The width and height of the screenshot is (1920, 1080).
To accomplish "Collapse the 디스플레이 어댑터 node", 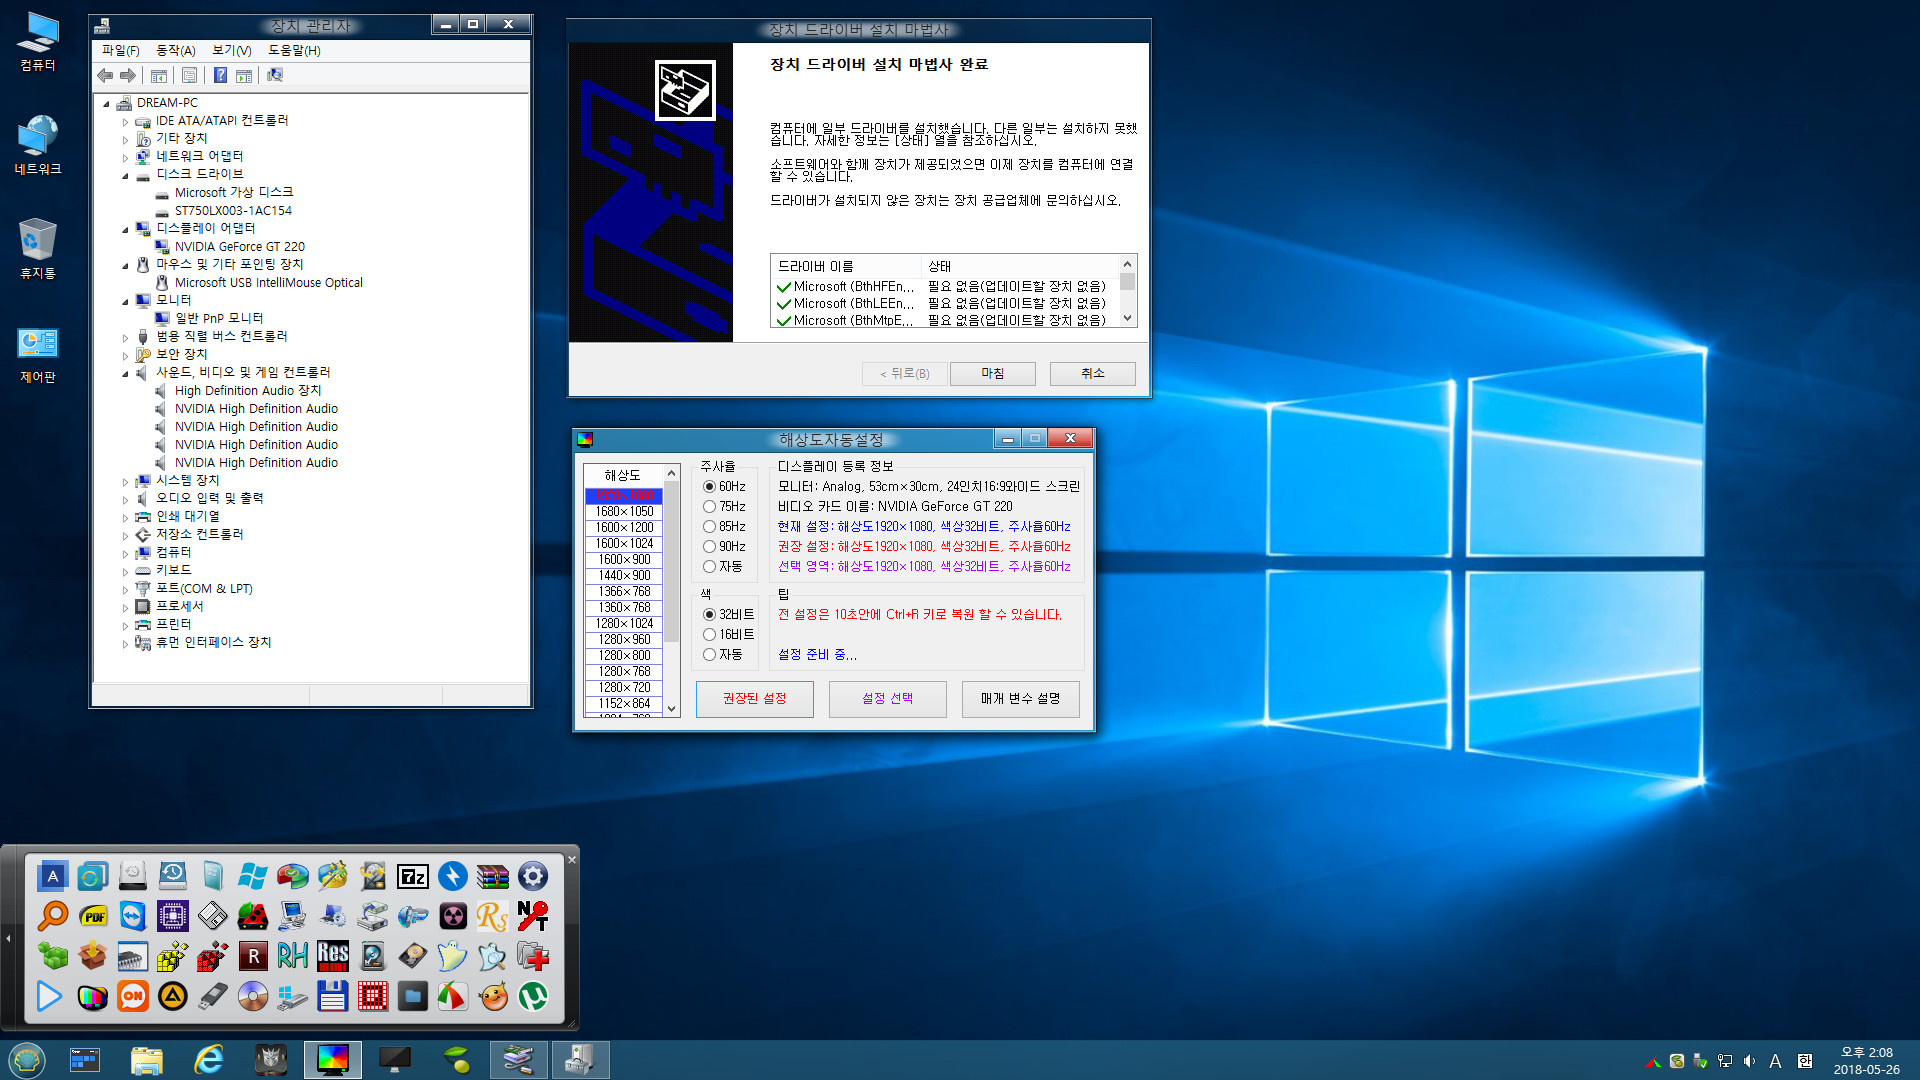I will coord(125,230).
